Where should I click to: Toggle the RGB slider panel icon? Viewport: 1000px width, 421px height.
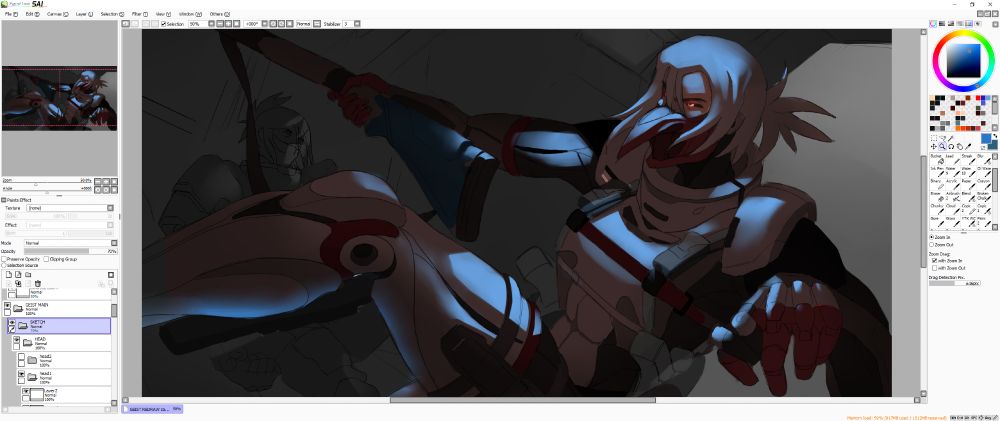pos(941,24)
